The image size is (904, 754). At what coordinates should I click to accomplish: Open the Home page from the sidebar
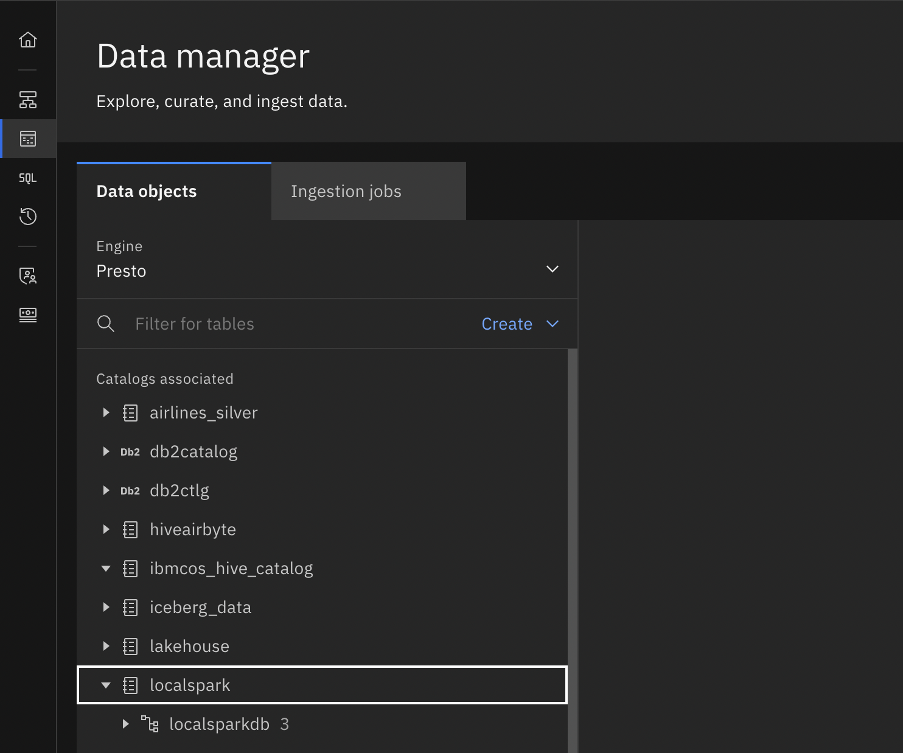[x=27, y=39]
